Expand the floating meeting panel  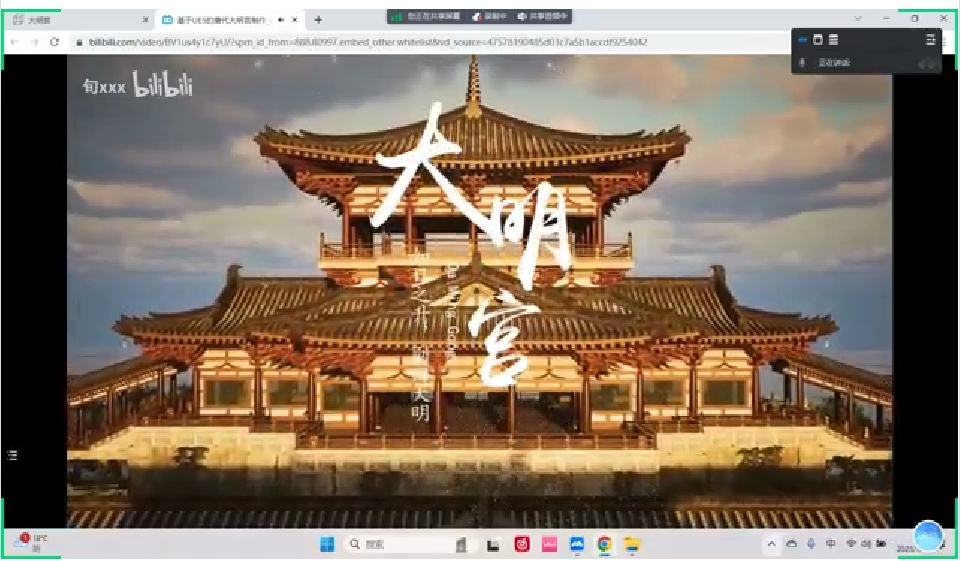point(930,39)
